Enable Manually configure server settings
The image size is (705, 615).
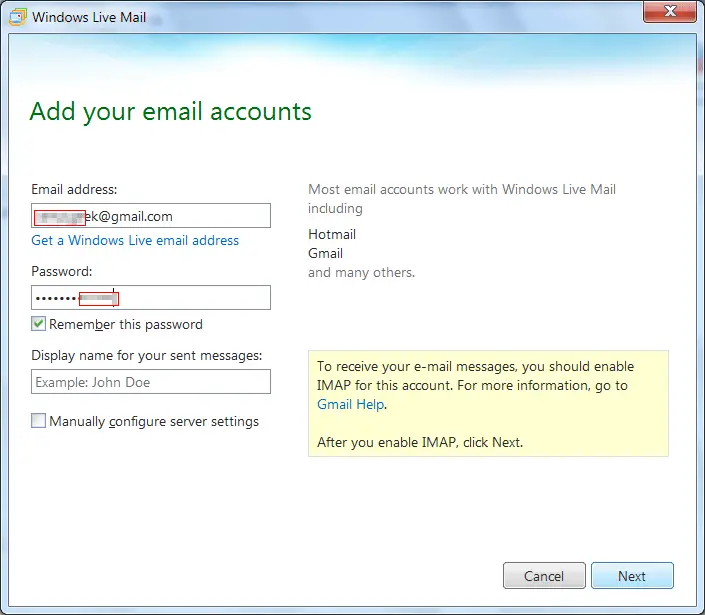tap(38, 421)
